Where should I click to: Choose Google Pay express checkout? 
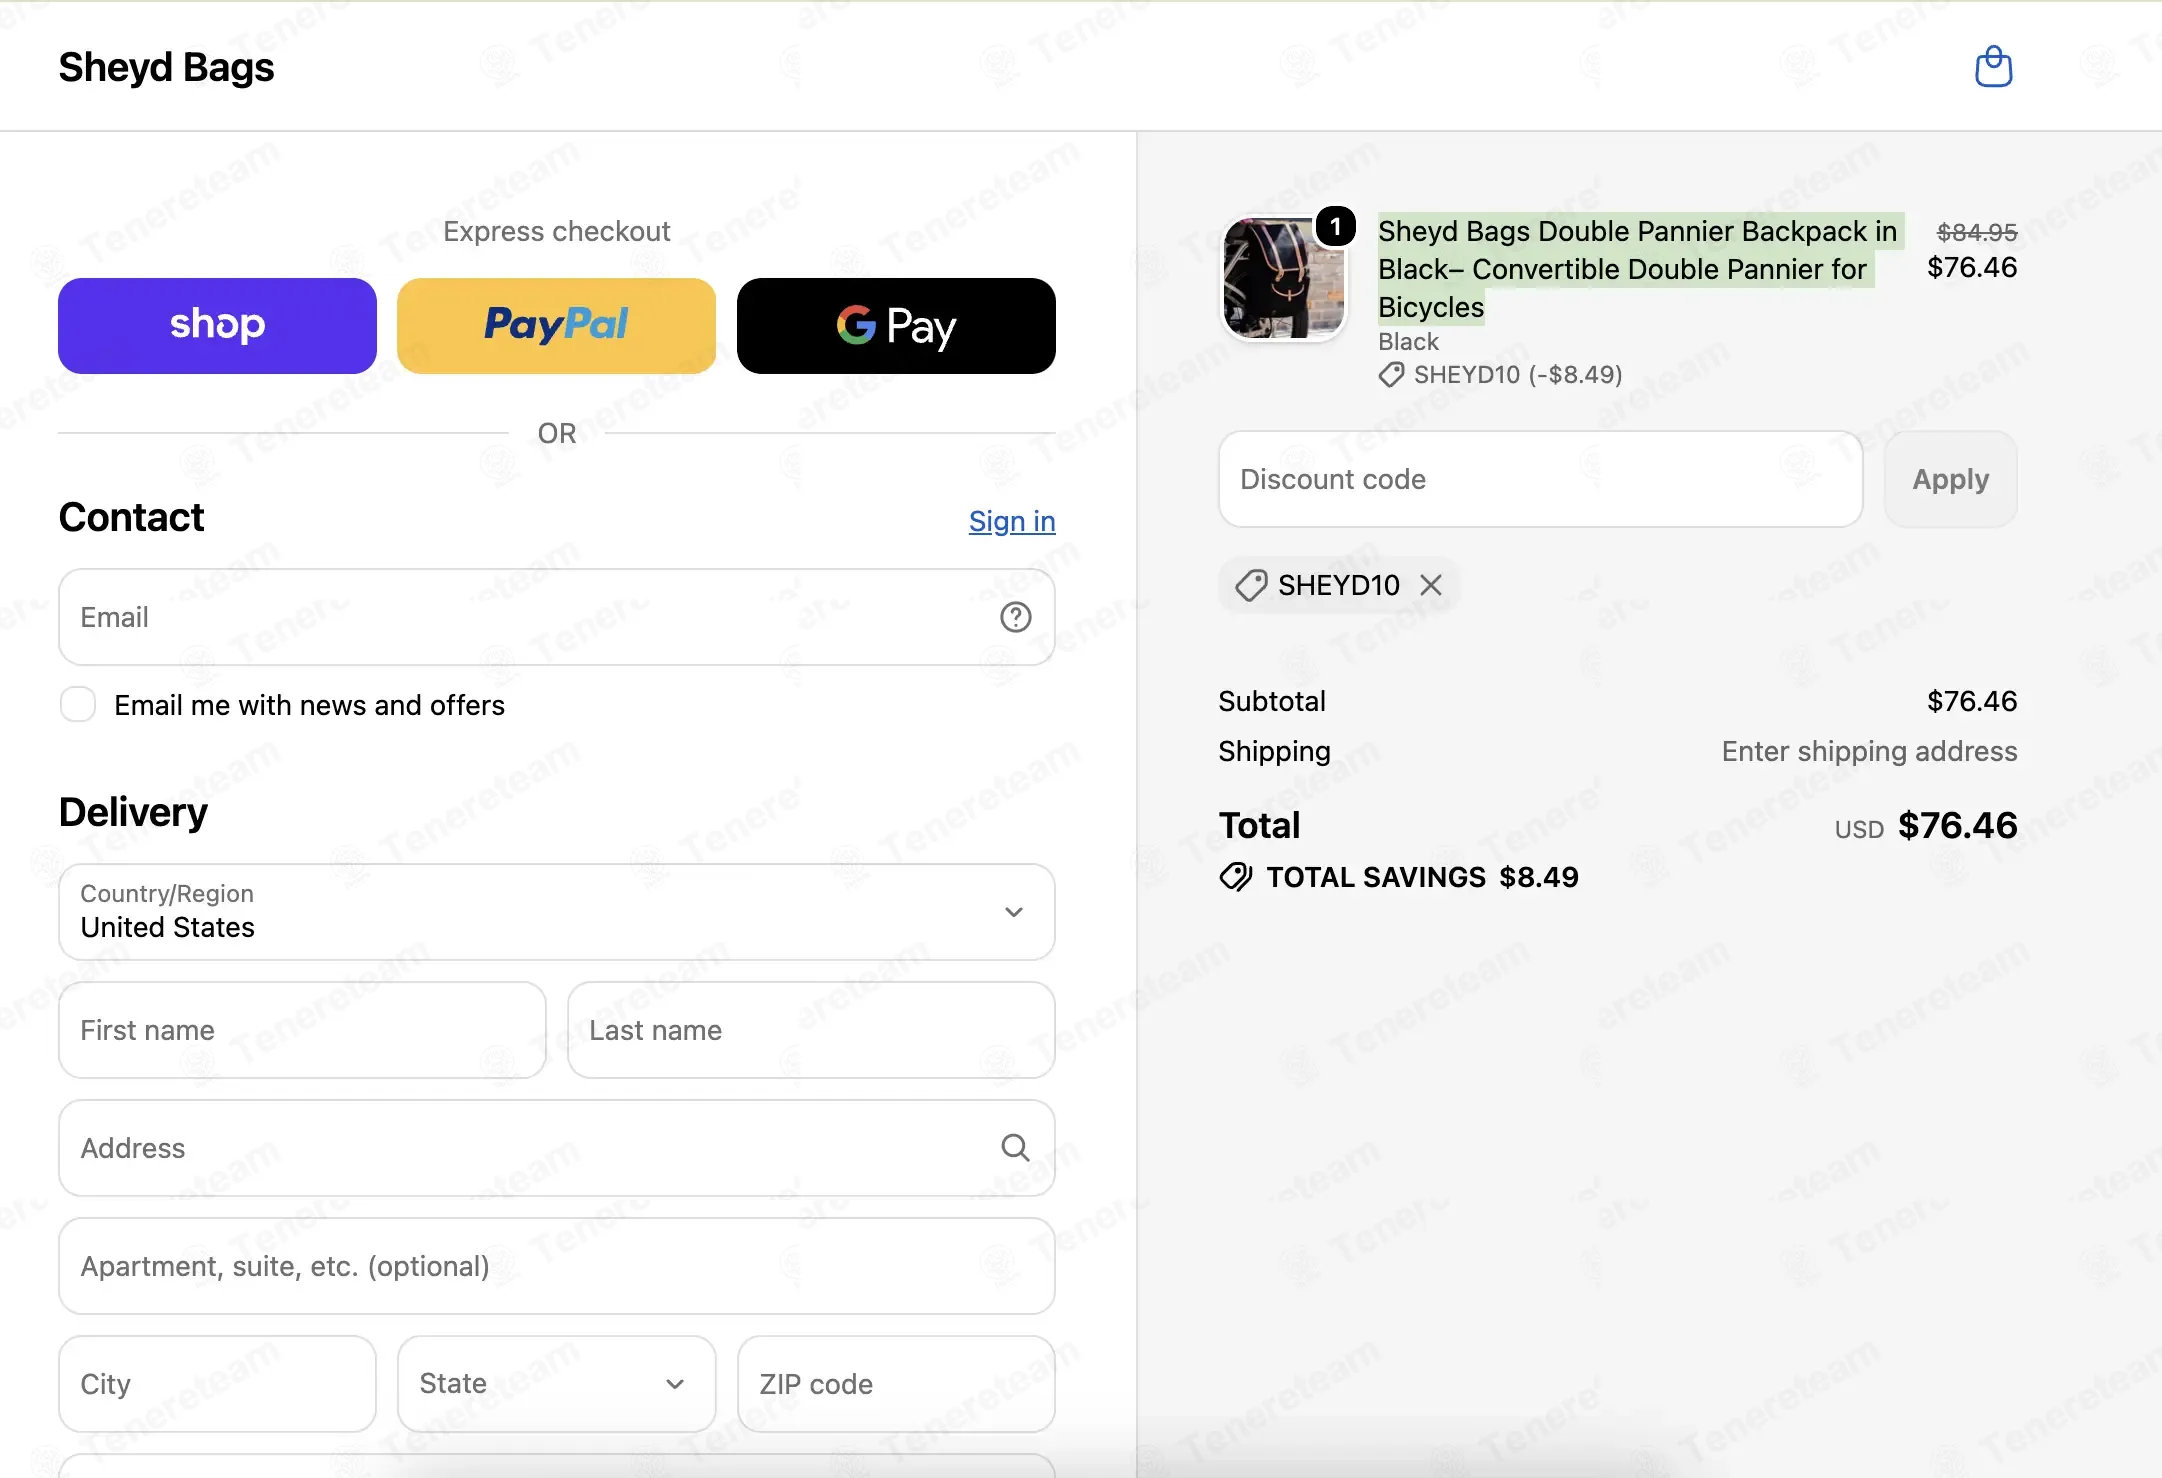tap(896, 326)
